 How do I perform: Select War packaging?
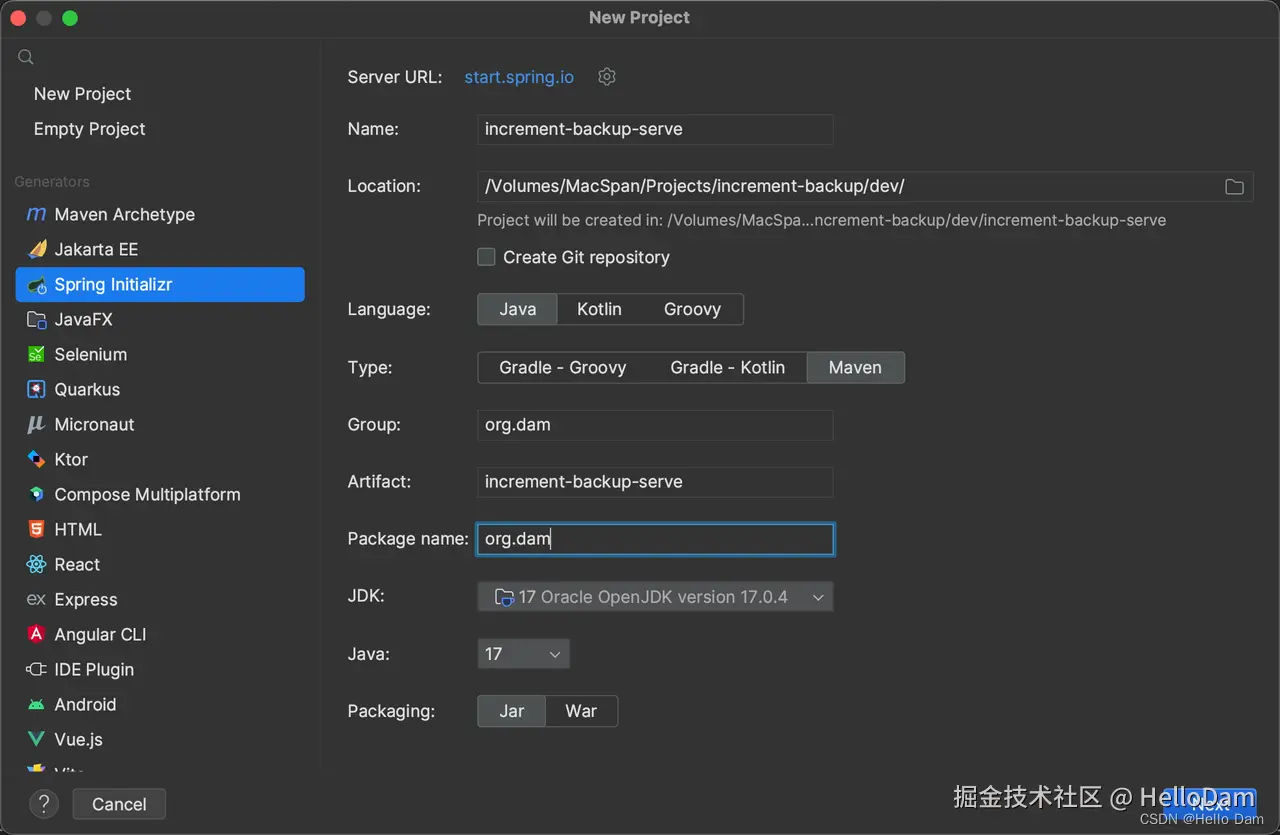pos(581,711)
